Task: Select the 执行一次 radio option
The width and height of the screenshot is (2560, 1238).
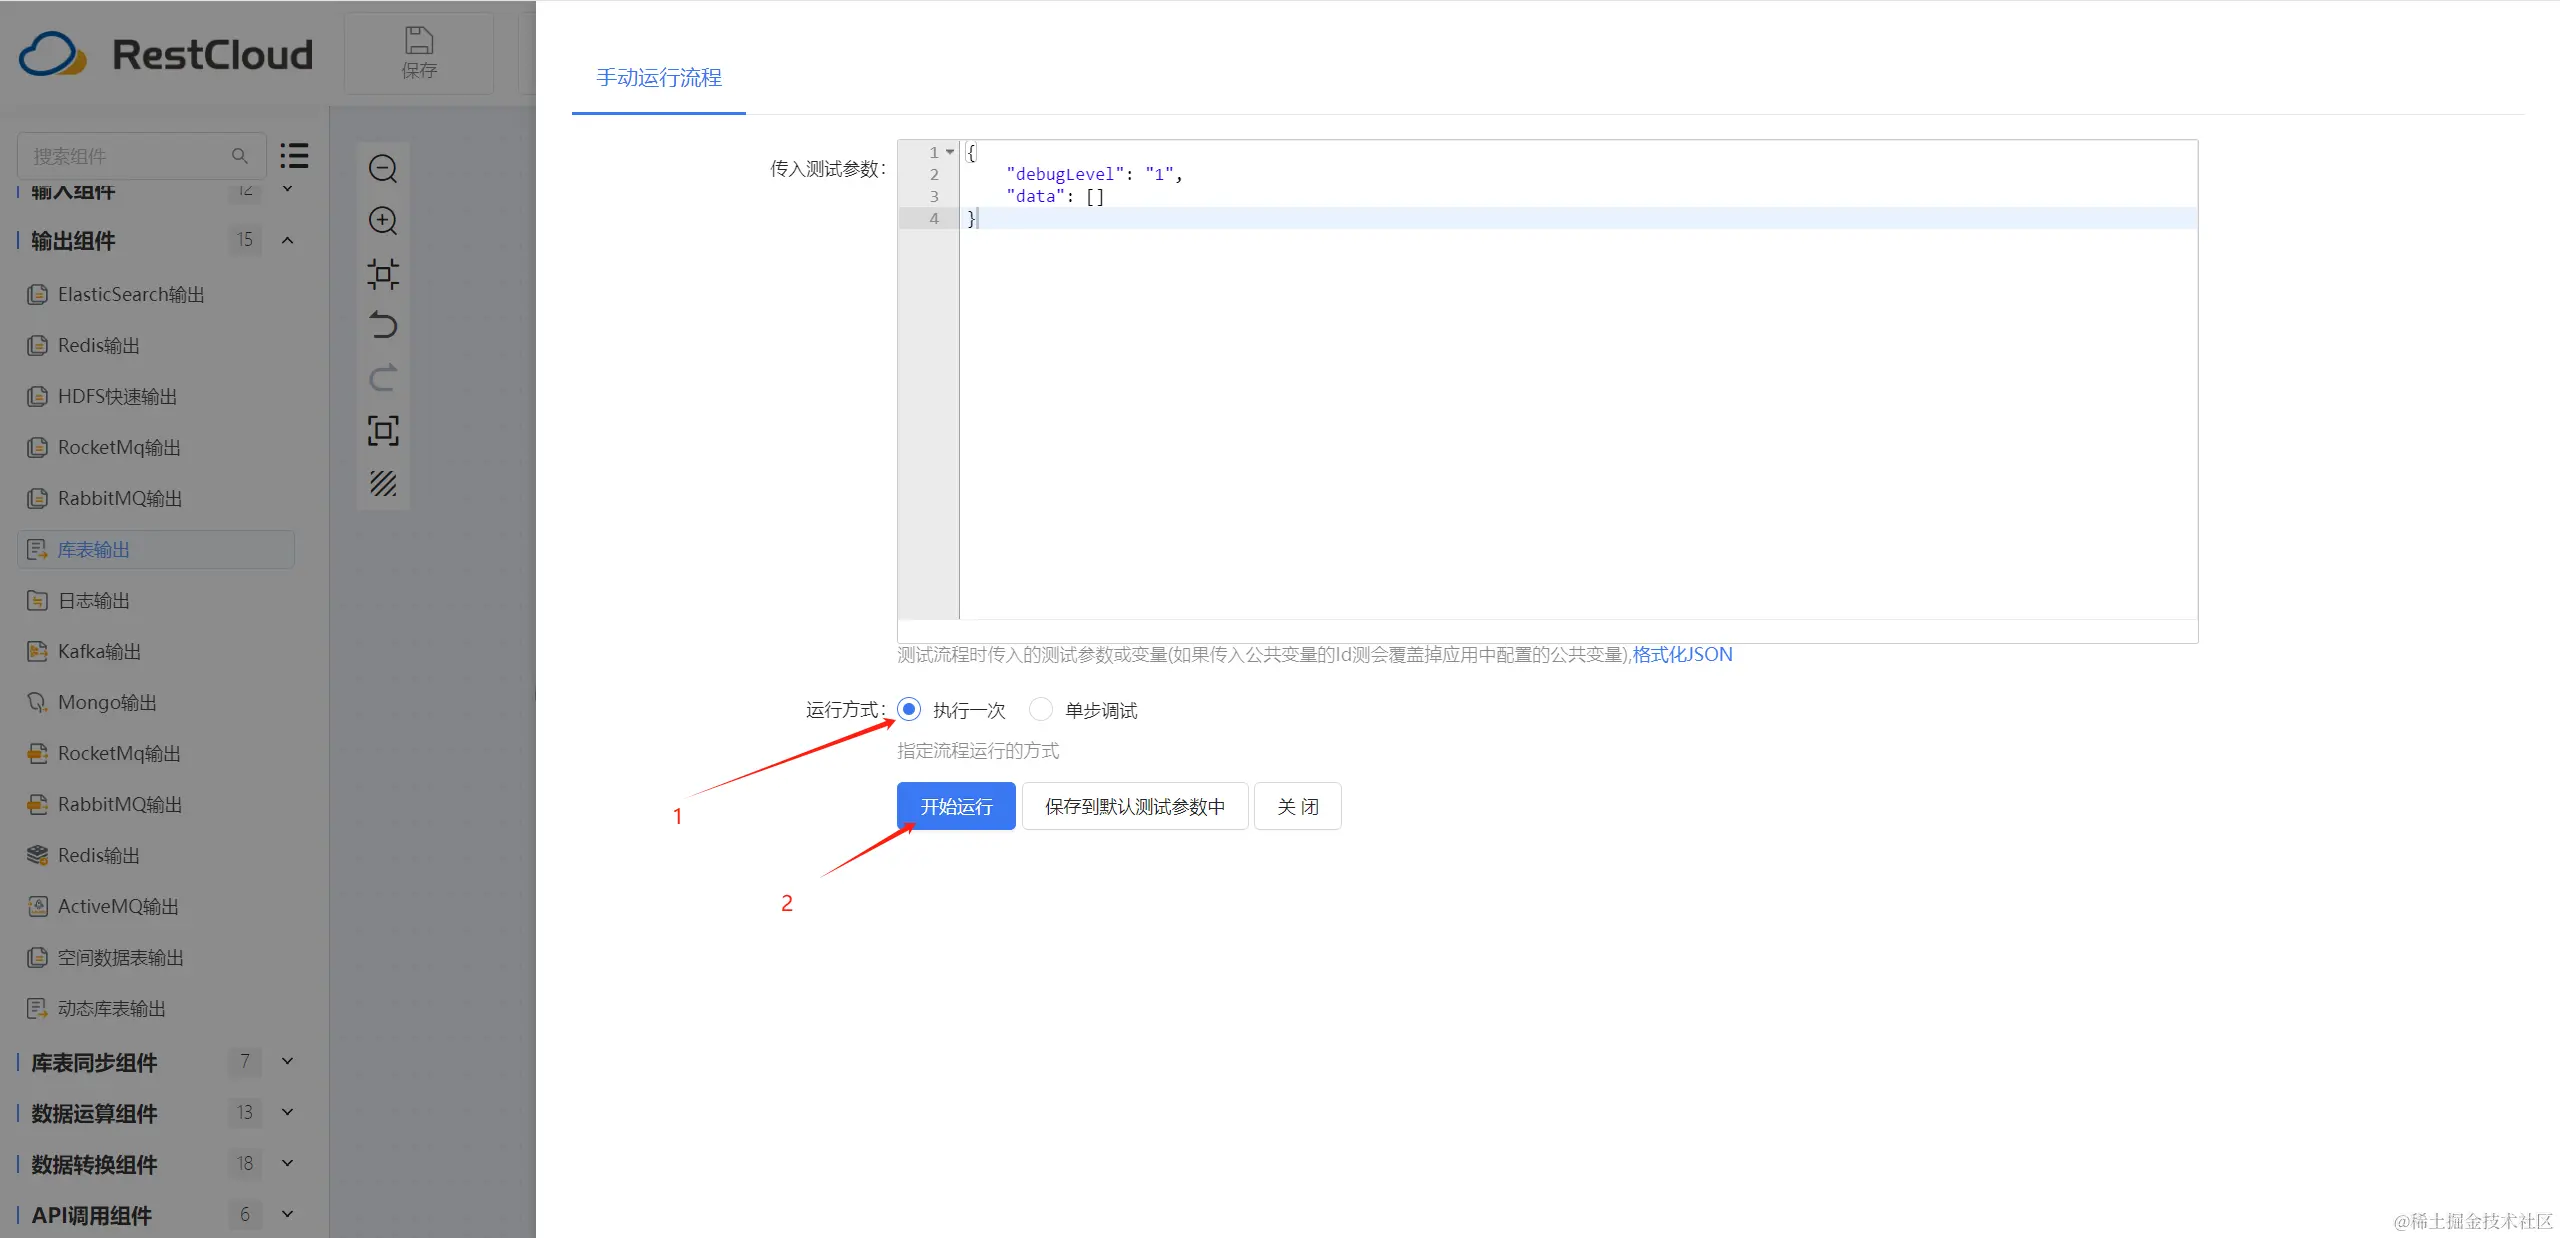Action: tap(909, 710)
